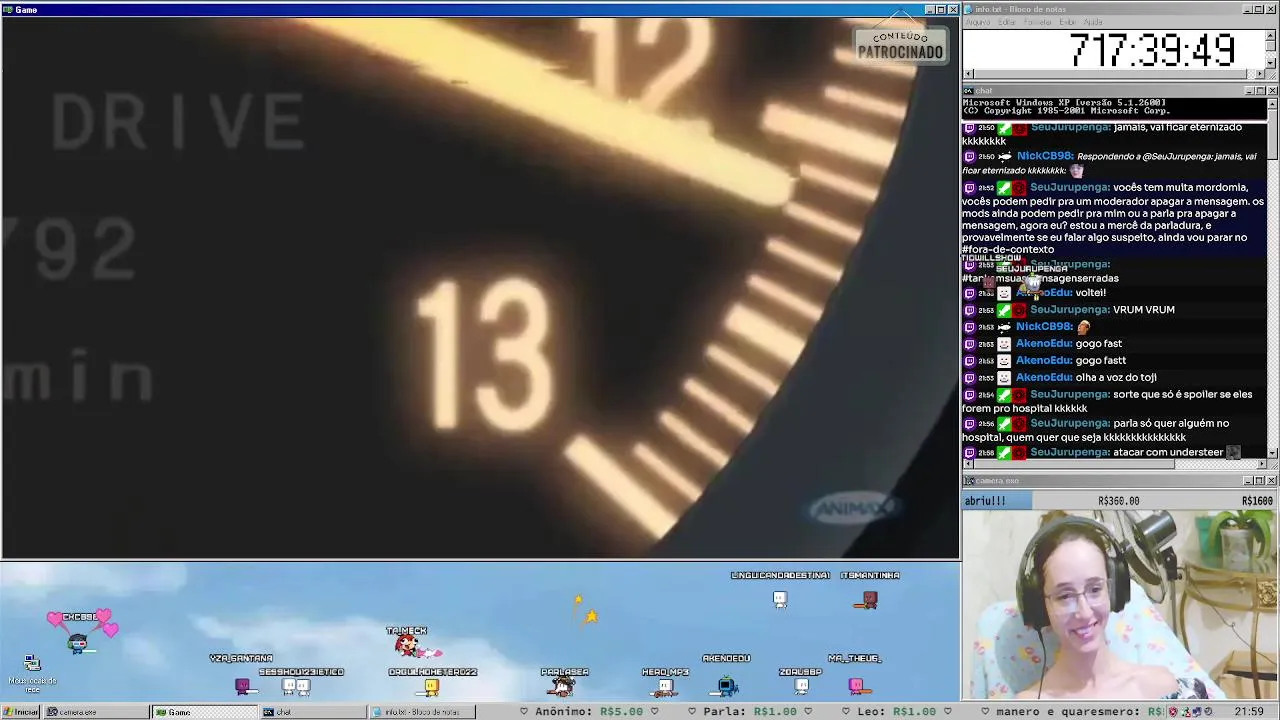Viewport: 1280px width, 720px height.
Task: Switch to camera.exe in the taskbar
Action: click(x=96, y=712)
